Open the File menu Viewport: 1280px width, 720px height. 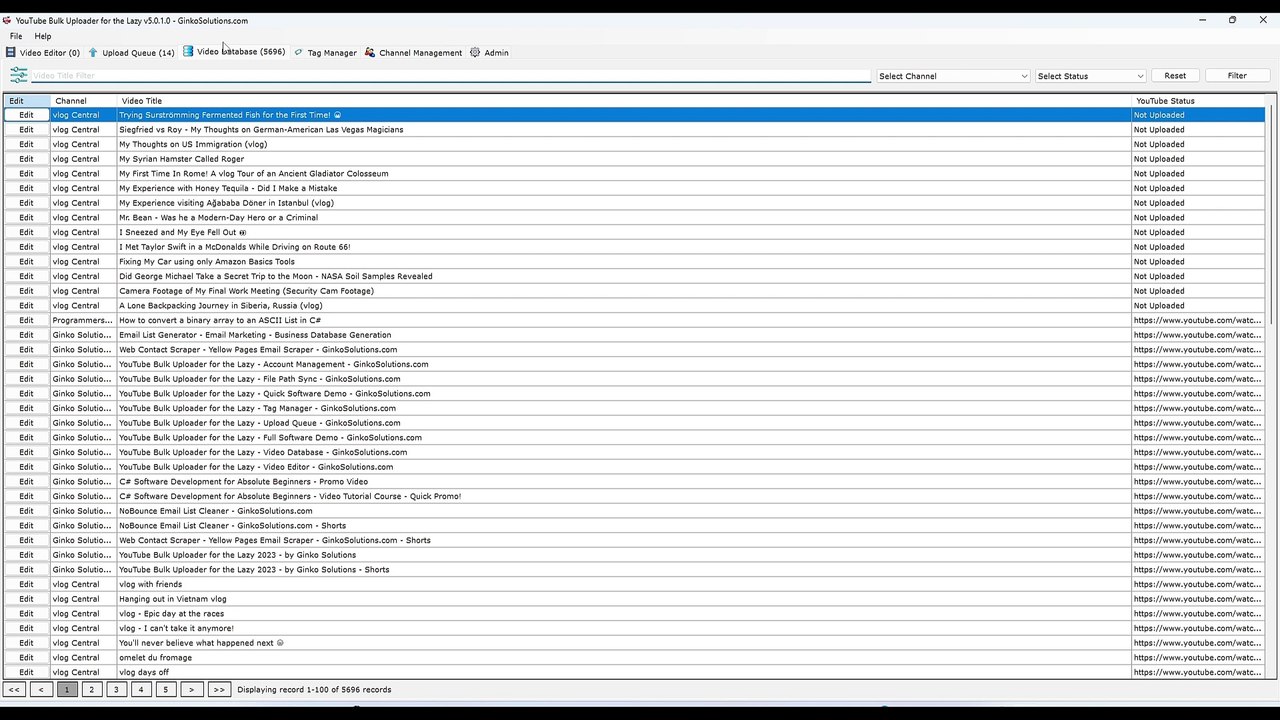point(16,36)
